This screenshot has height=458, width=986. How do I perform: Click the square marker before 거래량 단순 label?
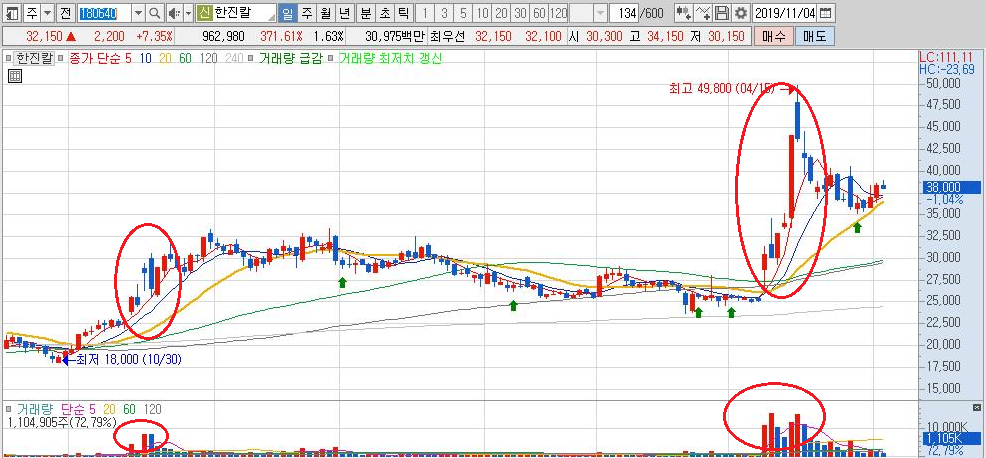pyautogui.click(x=9, y=409)
